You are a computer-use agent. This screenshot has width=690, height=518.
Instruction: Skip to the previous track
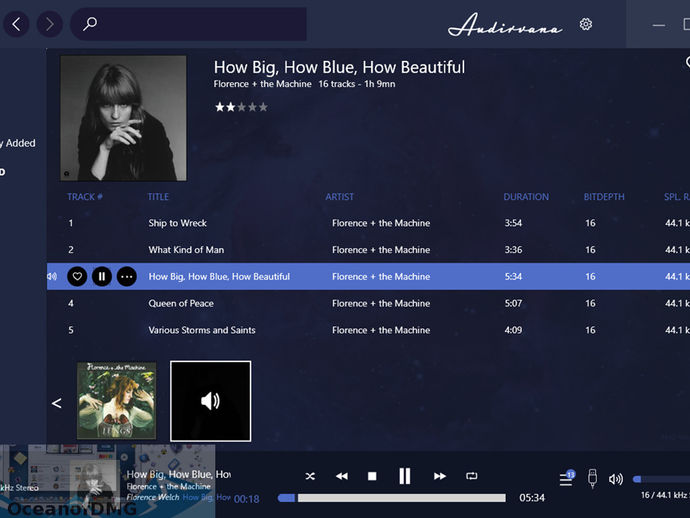click(341, 476)
